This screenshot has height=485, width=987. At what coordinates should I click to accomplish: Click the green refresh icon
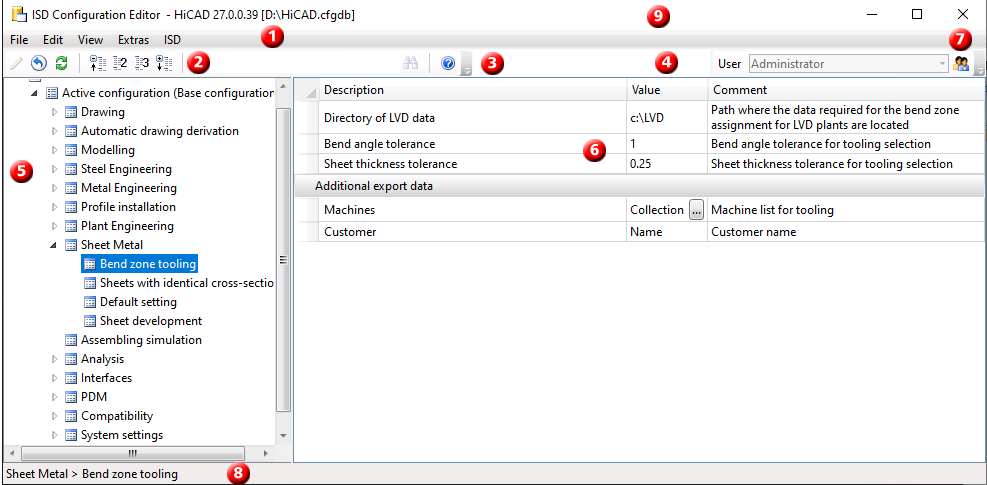tap(62, 63)
